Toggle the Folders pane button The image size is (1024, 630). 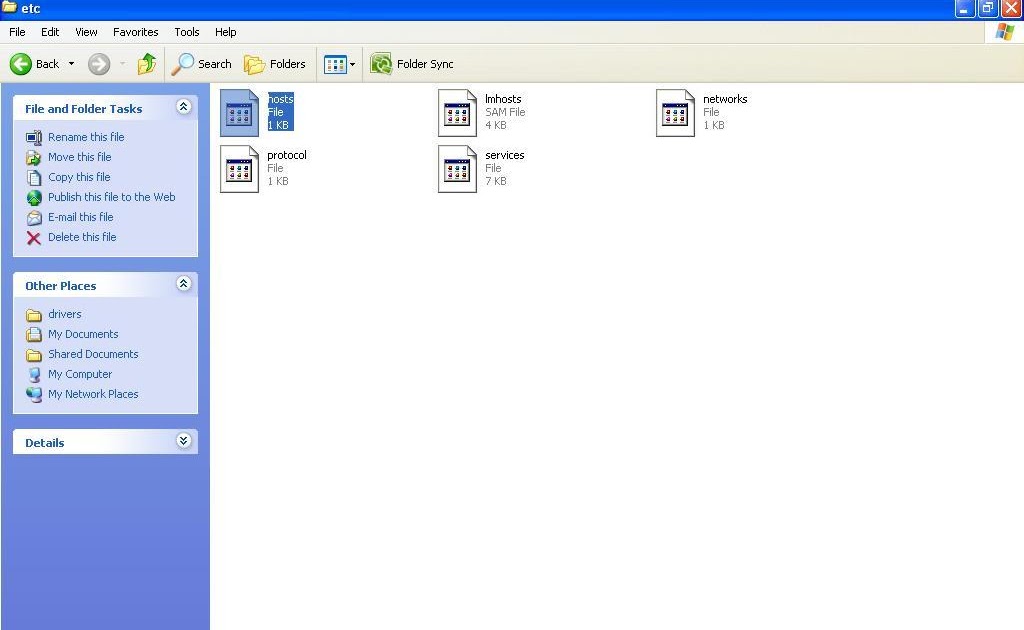275,64
